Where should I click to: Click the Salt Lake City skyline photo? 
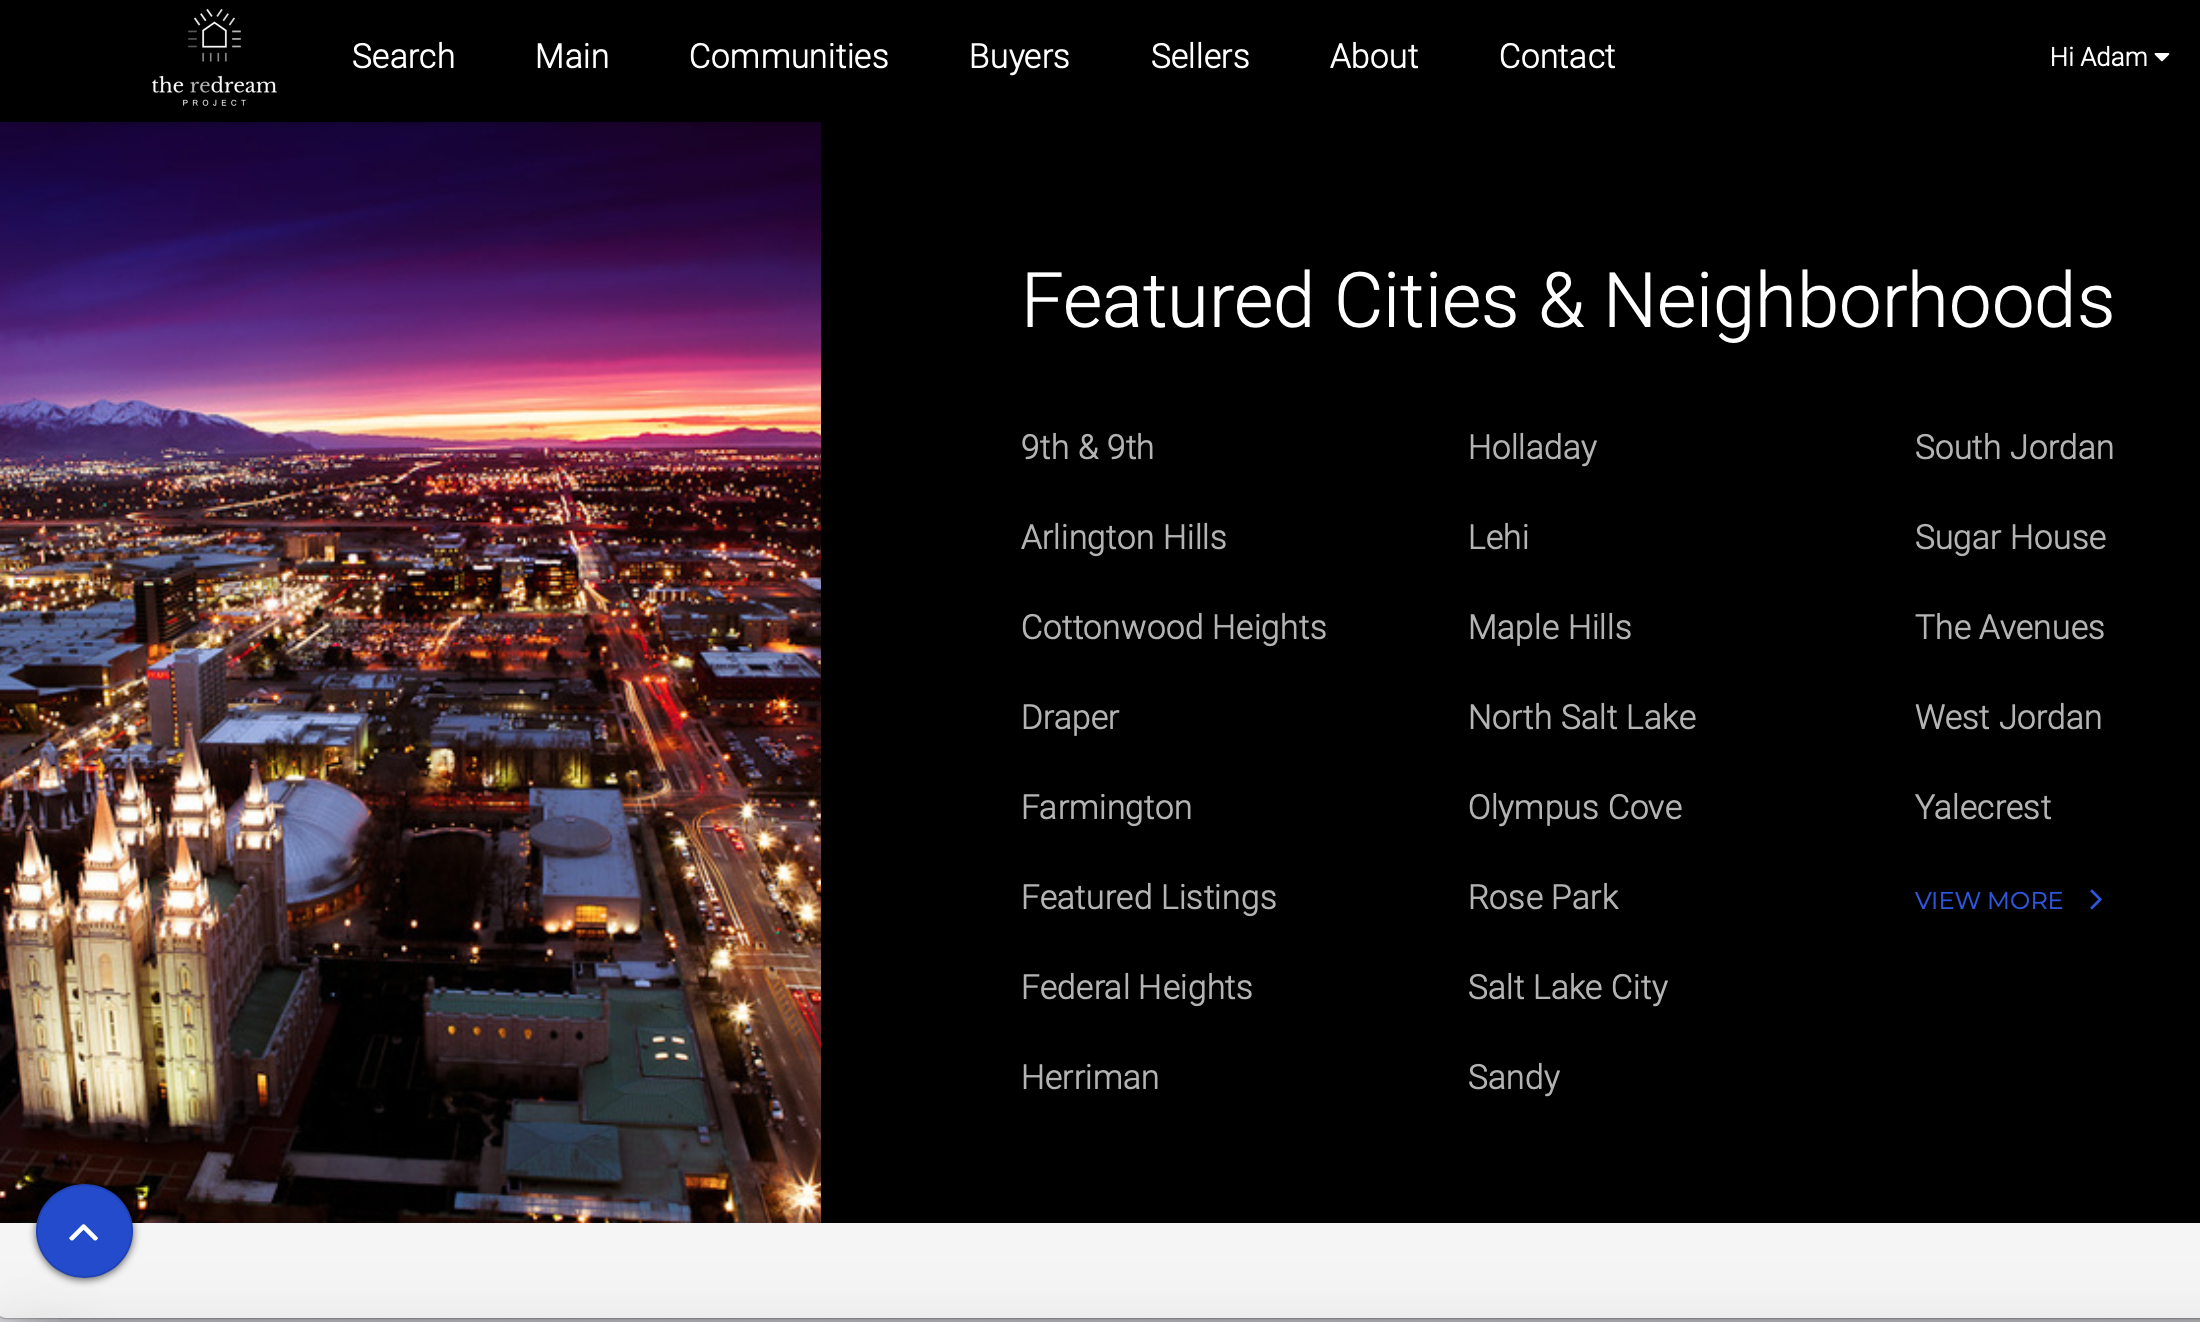pyautogui.click(x=410, y=672)
